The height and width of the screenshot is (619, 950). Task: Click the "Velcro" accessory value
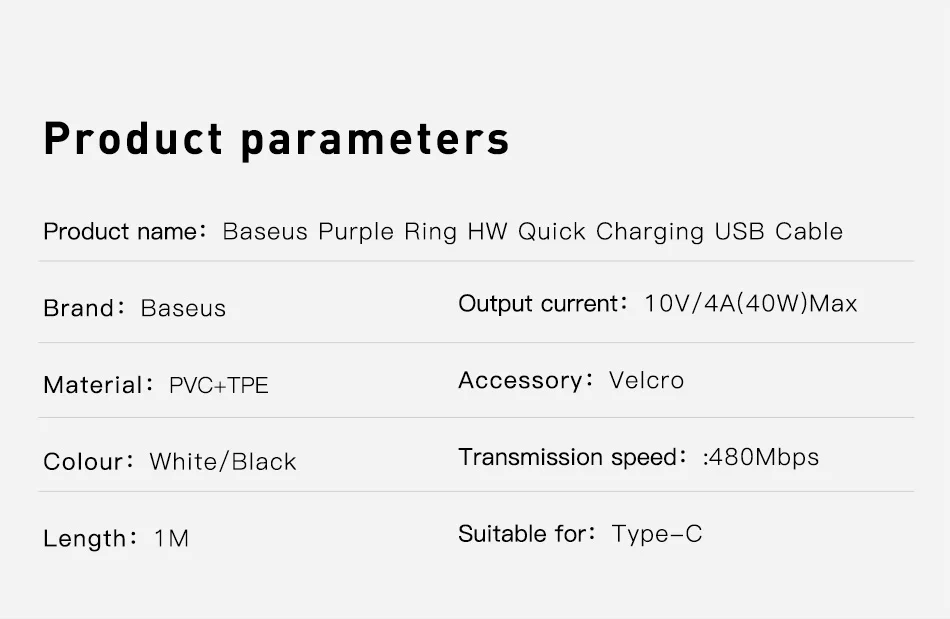coord(646,380)
